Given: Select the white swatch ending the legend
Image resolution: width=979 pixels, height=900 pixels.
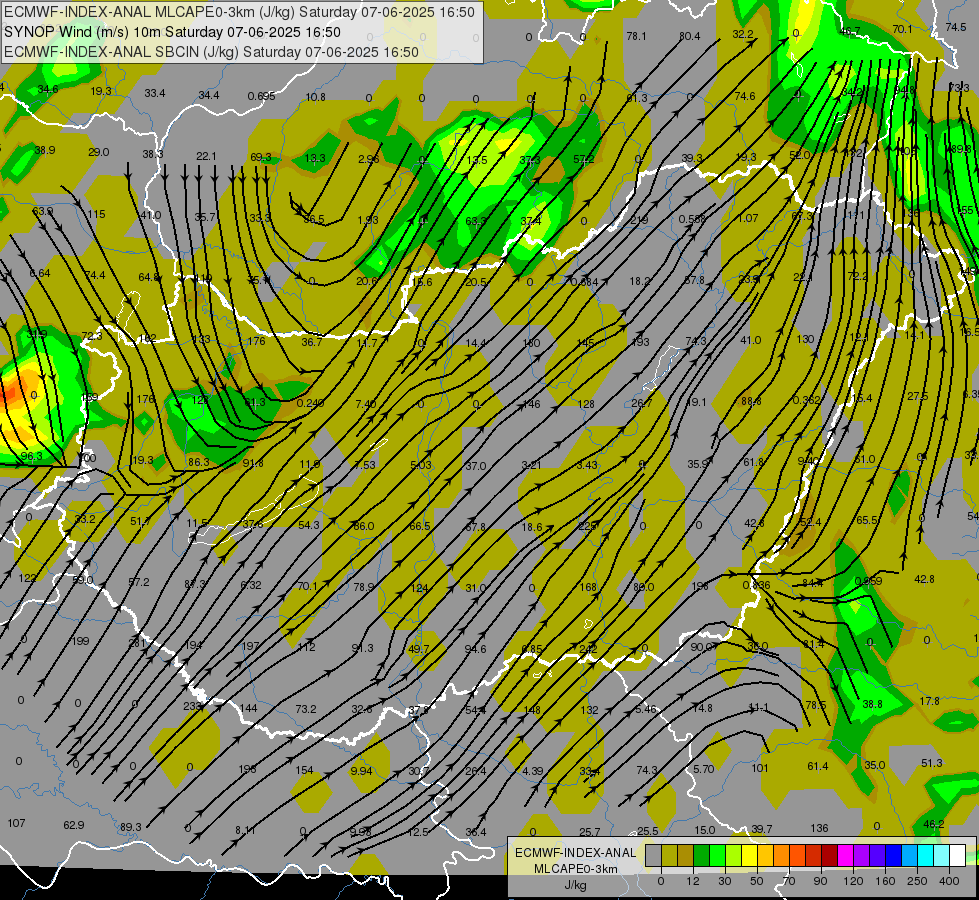Looking at the screenshot, I should [957, 856].
